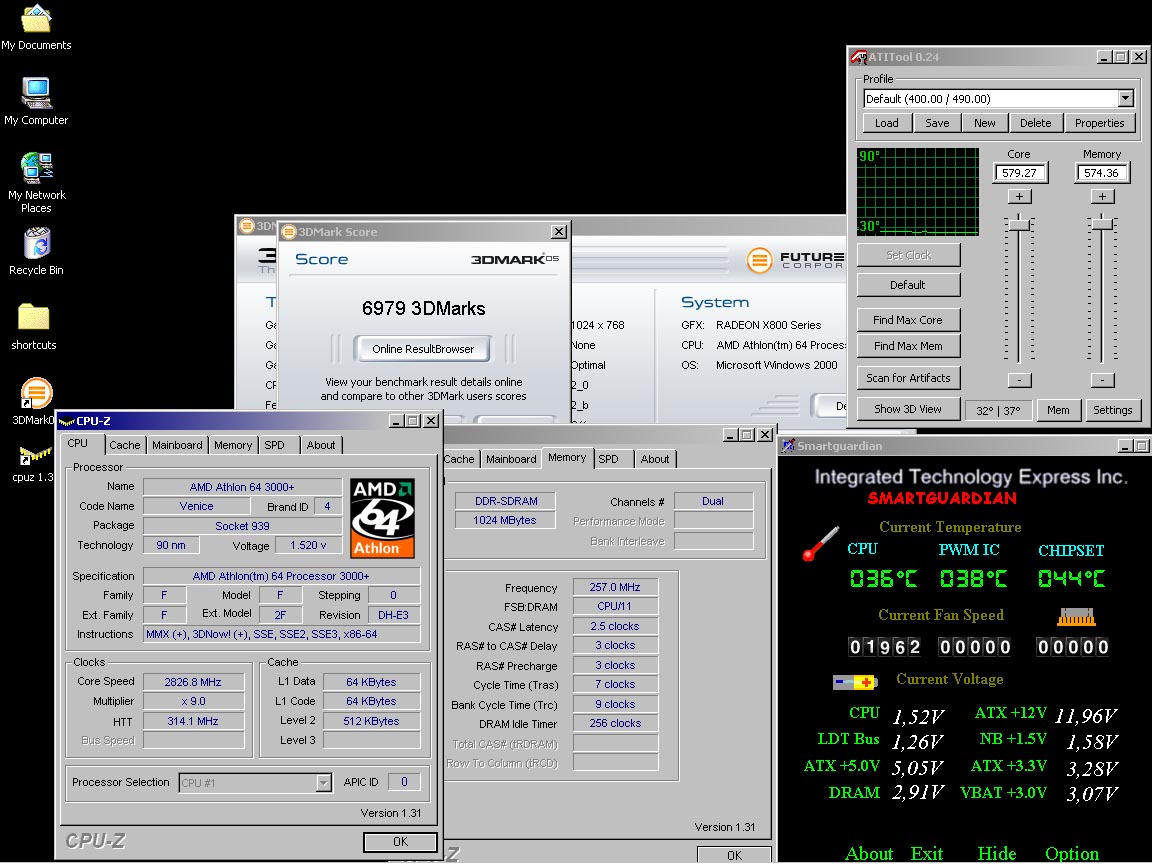Image resolution: width=1152 pixels, height=864 pixels.
Task: Select the cpuz 1.31 desktop shortcut
Action: [33, 463]
